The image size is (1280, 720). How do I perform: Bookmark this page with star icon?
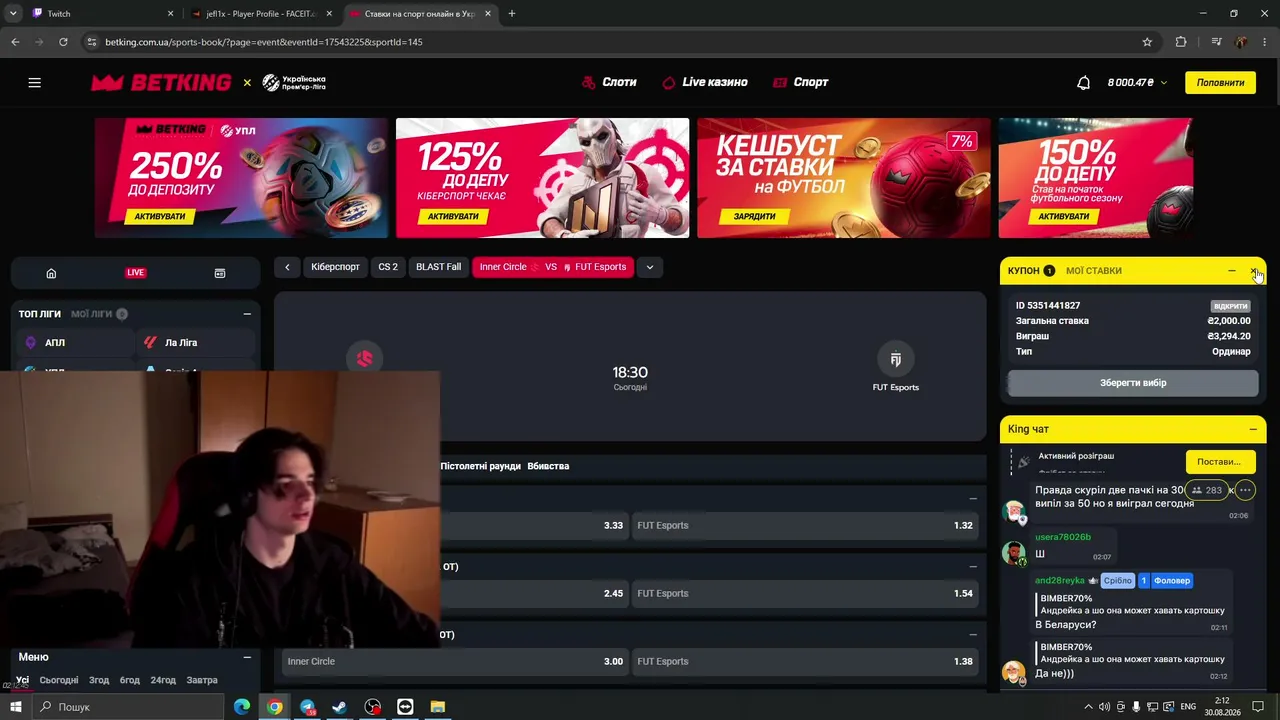point(1147,42)
